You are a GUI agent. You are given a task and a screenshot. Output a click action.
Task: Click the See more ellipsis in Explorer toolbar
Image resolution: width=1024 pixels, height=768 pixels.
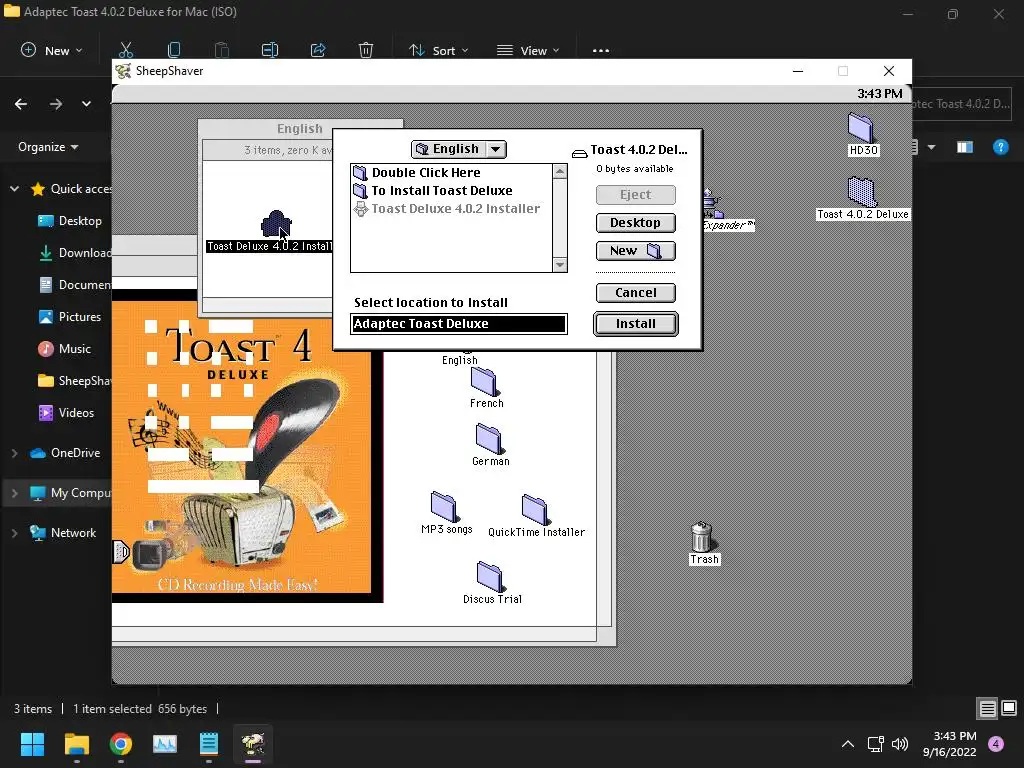pos(601,50)
